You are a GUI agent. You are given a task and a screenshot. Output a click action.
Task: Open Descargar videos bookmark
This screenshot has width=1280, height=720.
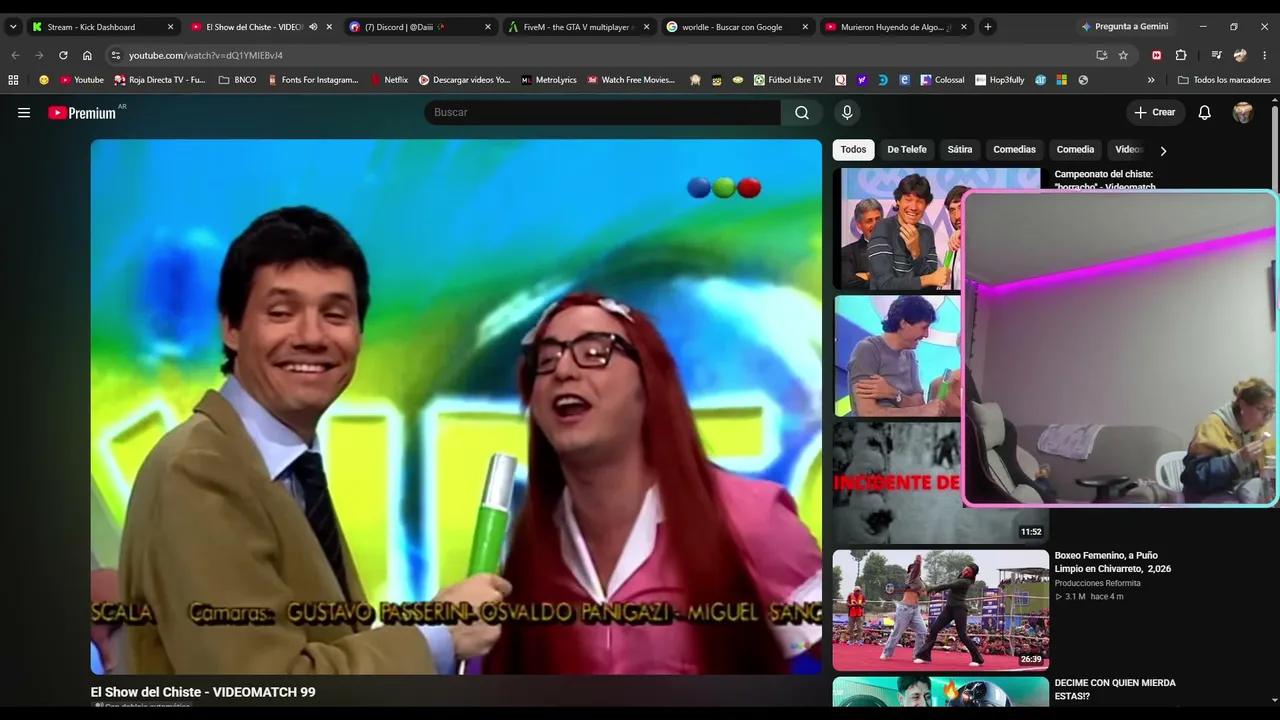click(464, 80)
